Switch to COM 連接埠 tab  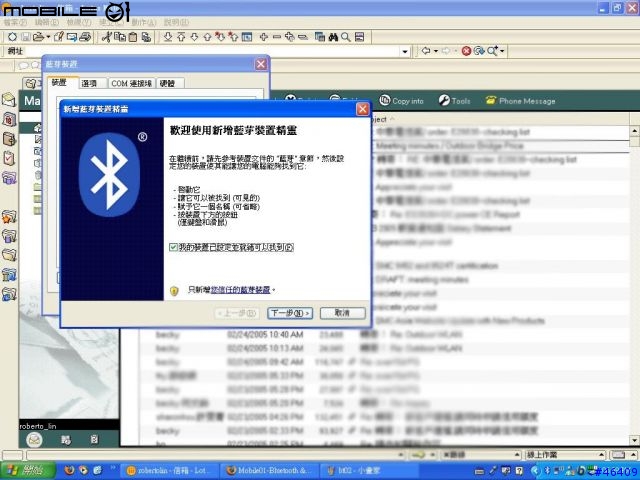coord(131,83)
